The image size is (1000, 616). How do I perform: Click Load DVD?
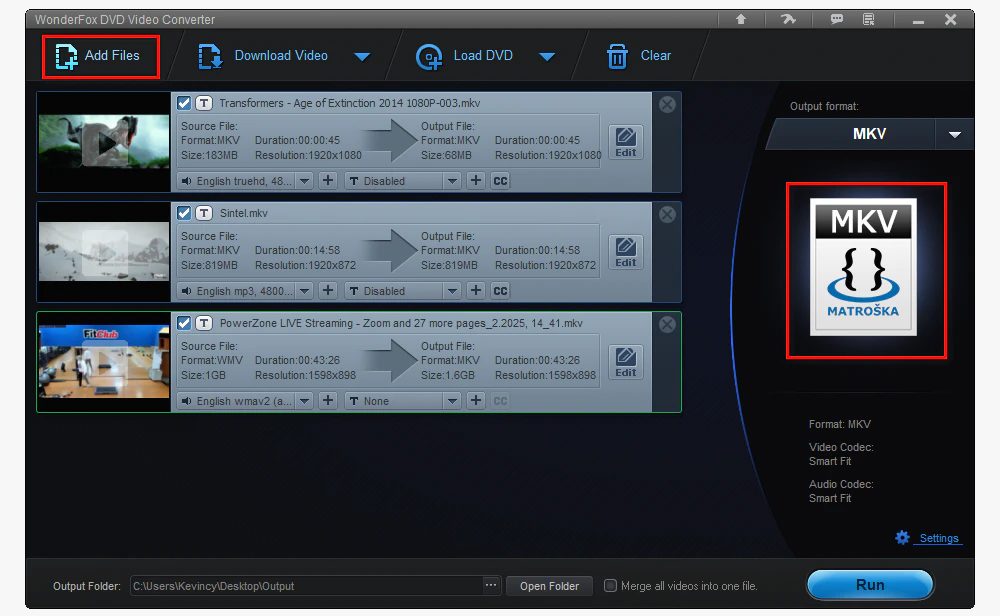pyautogui.click(x=465, y=56)
